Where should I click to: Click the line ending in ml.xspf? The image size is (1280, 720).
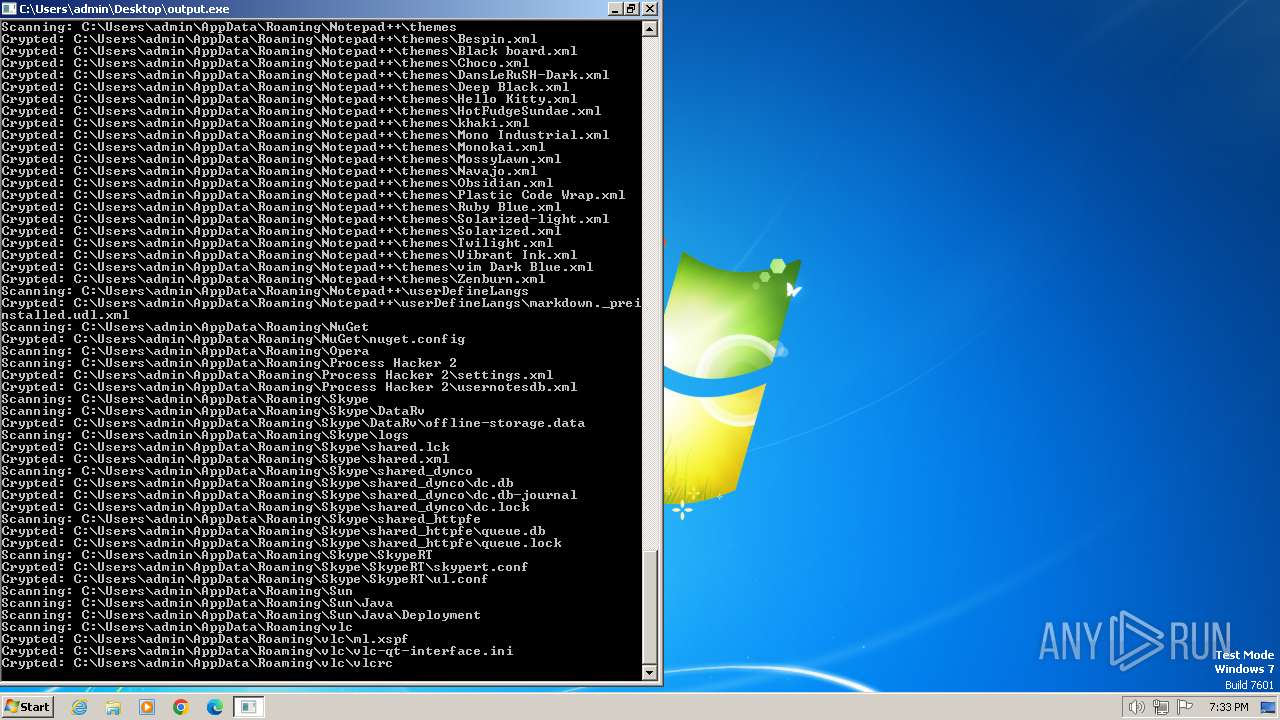point(205,639)
